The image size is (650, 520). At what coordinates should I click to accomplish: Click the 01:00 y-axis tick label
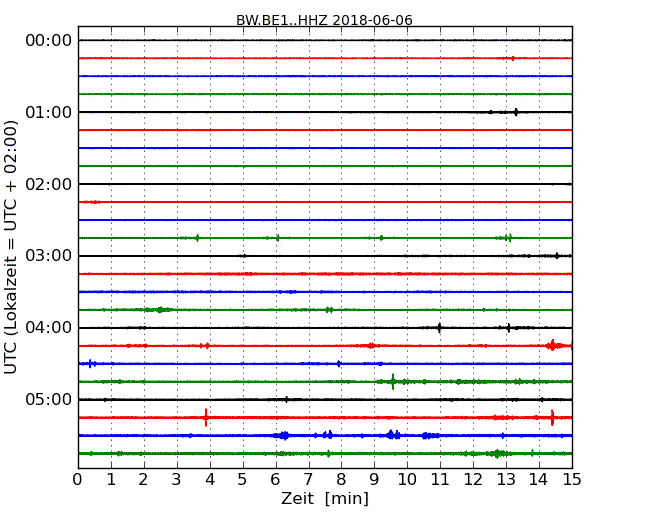point(49,112)
